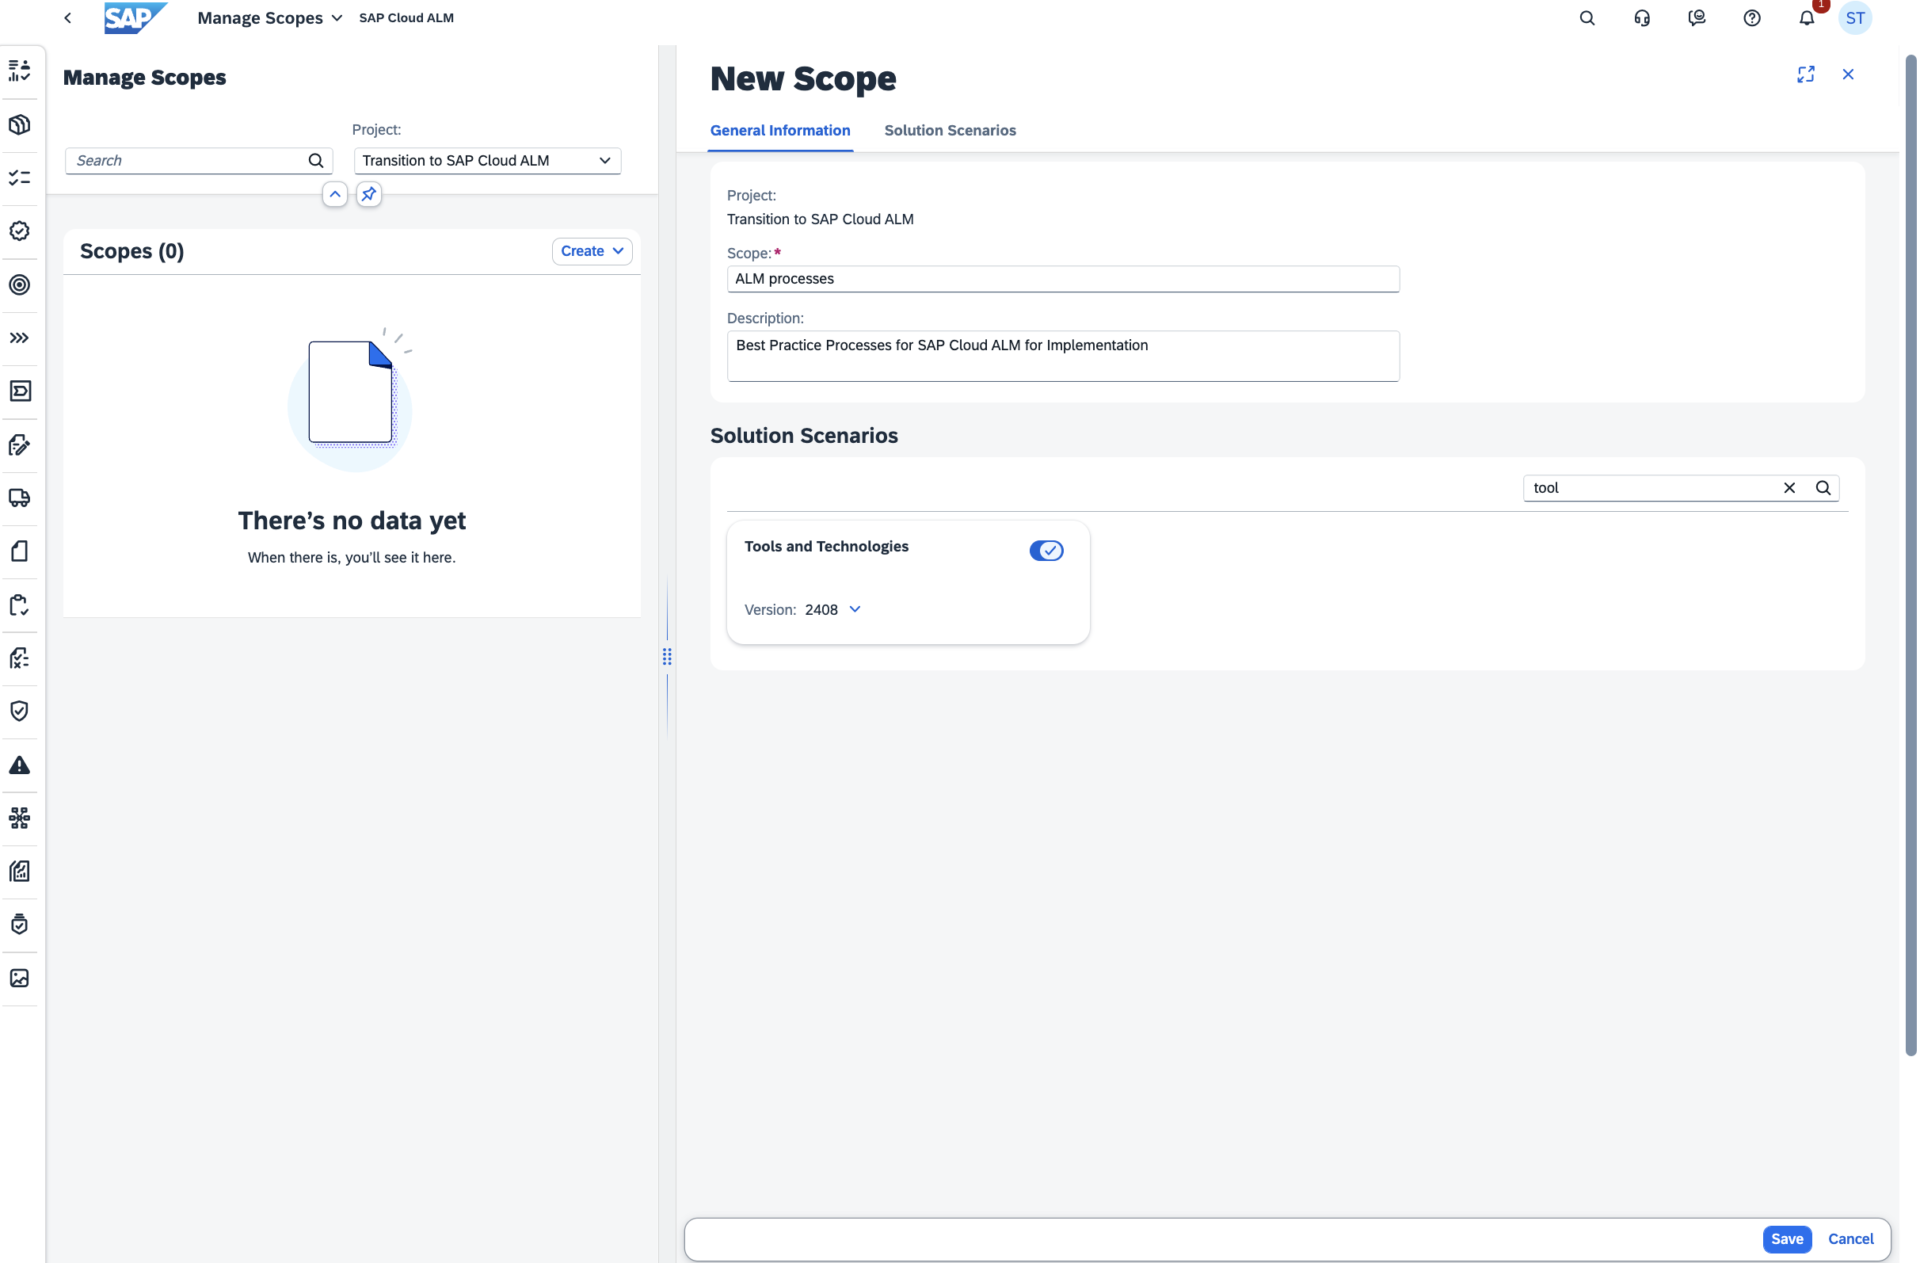Image resolution: width=1920 pixels, height=1263 pixels.
Task: Expand the Version 2408 dropdown
Action: [855, 609]
